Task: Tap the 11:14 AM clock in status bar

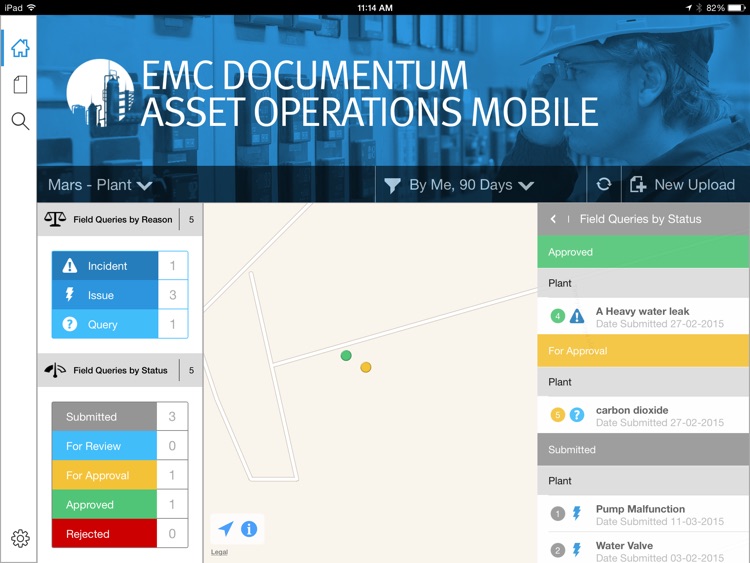Action: 375,8
